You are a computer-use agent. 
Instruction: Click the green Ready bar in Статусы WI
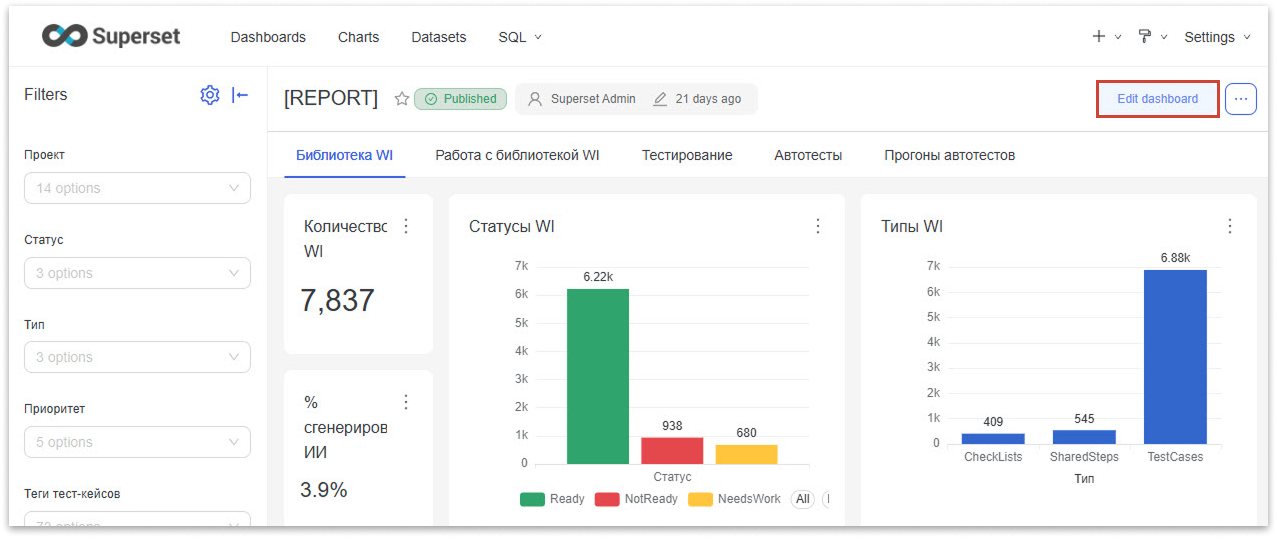(598, 376)
